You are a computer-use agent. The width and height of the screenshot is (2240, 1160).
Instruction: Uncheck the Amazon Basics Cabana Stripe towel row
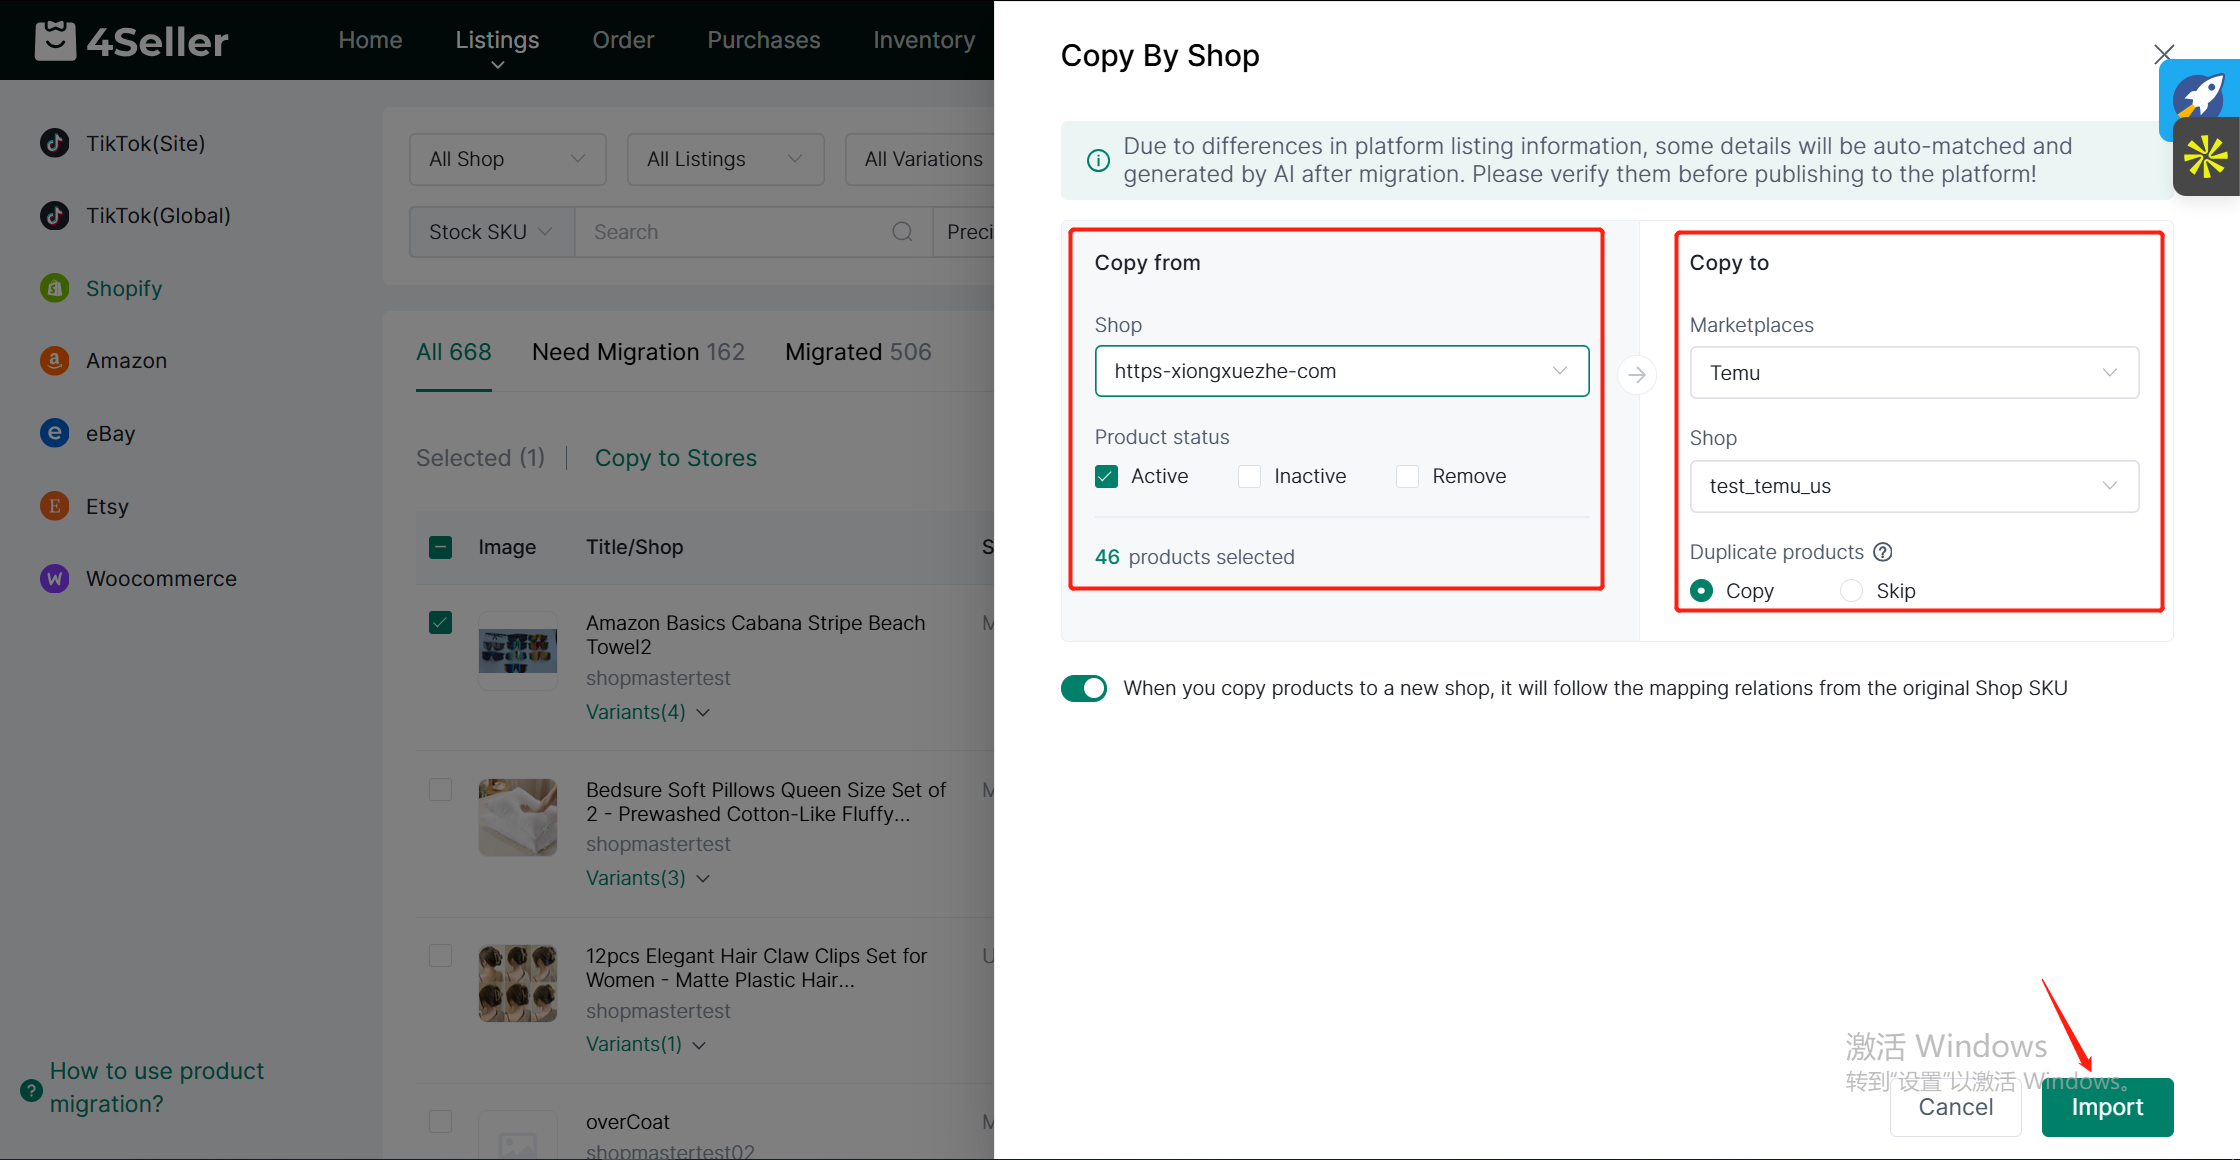tap(440, 623)
